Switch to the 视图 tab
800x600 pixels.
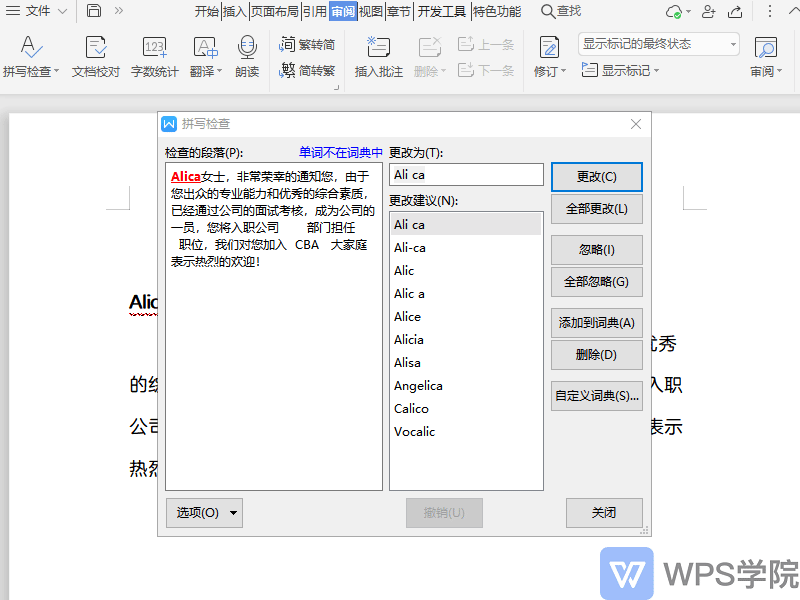(x=370, y=11)
